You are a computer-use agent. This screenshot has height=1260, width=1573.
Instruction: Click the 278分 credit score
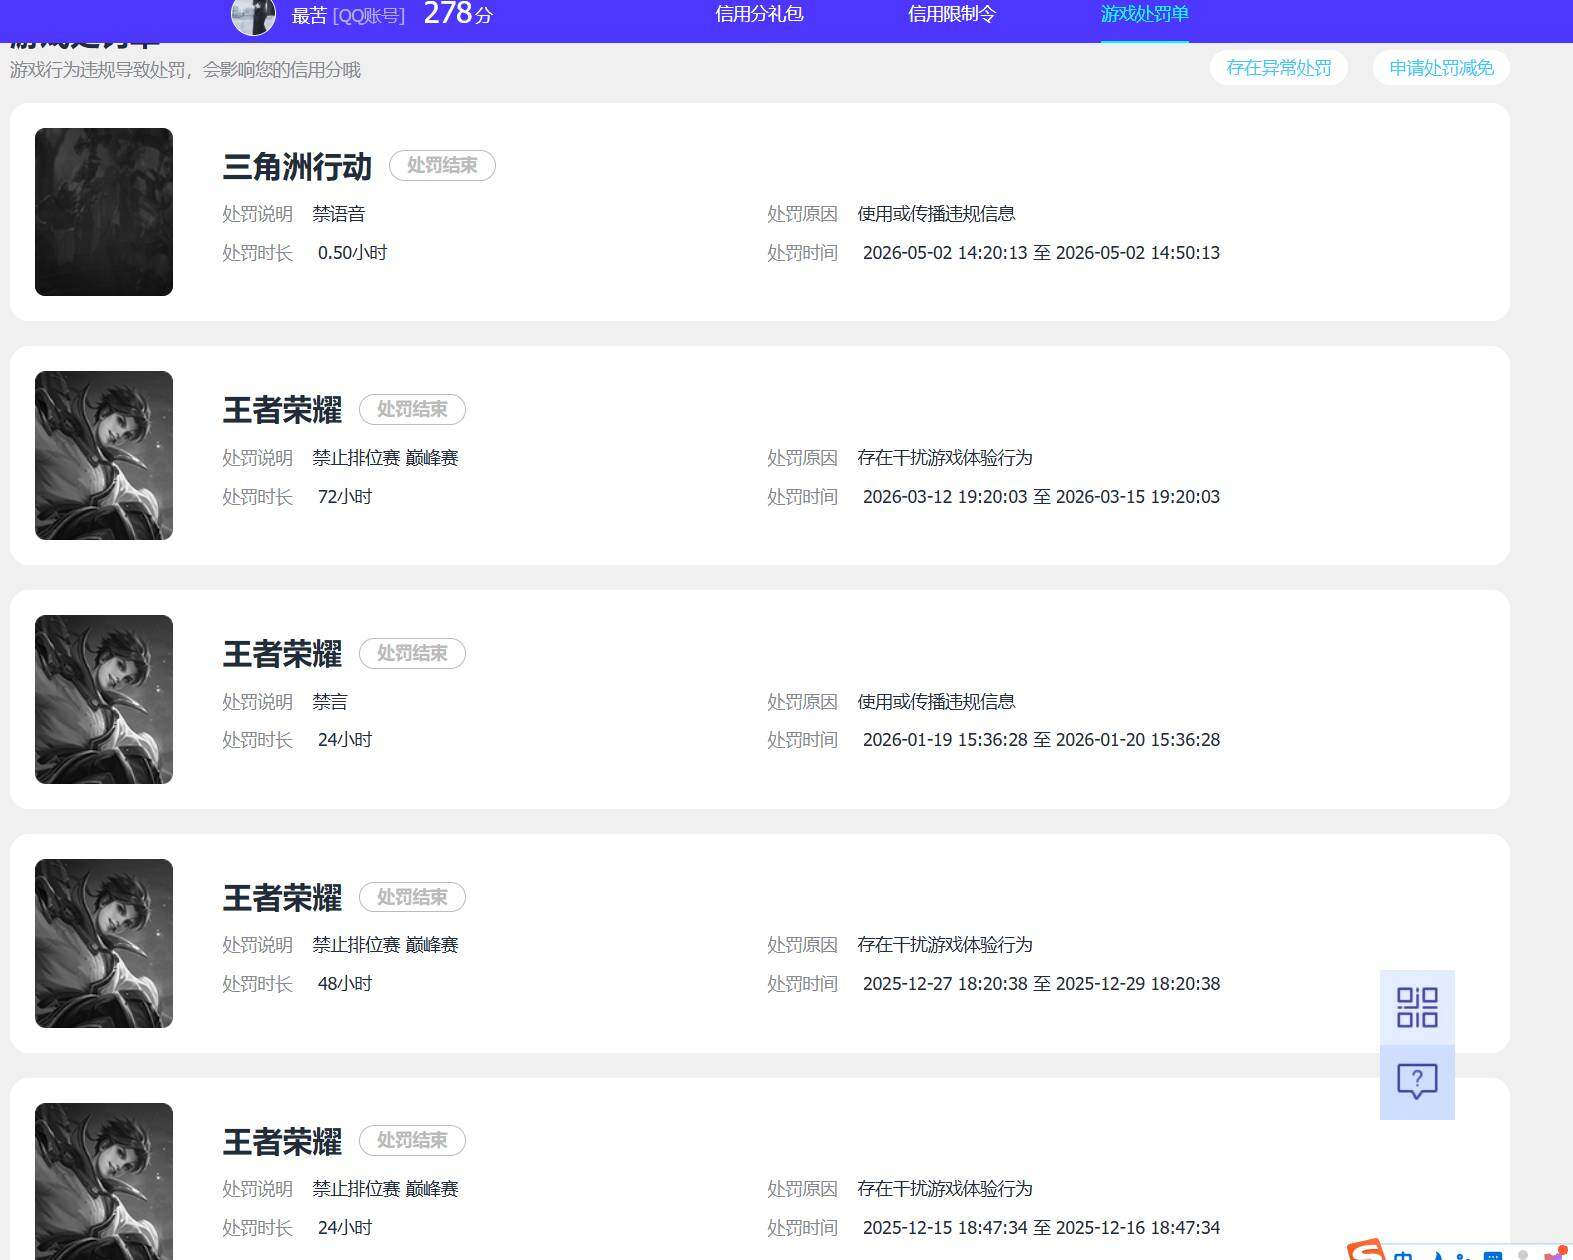click(x=458, y=14)
